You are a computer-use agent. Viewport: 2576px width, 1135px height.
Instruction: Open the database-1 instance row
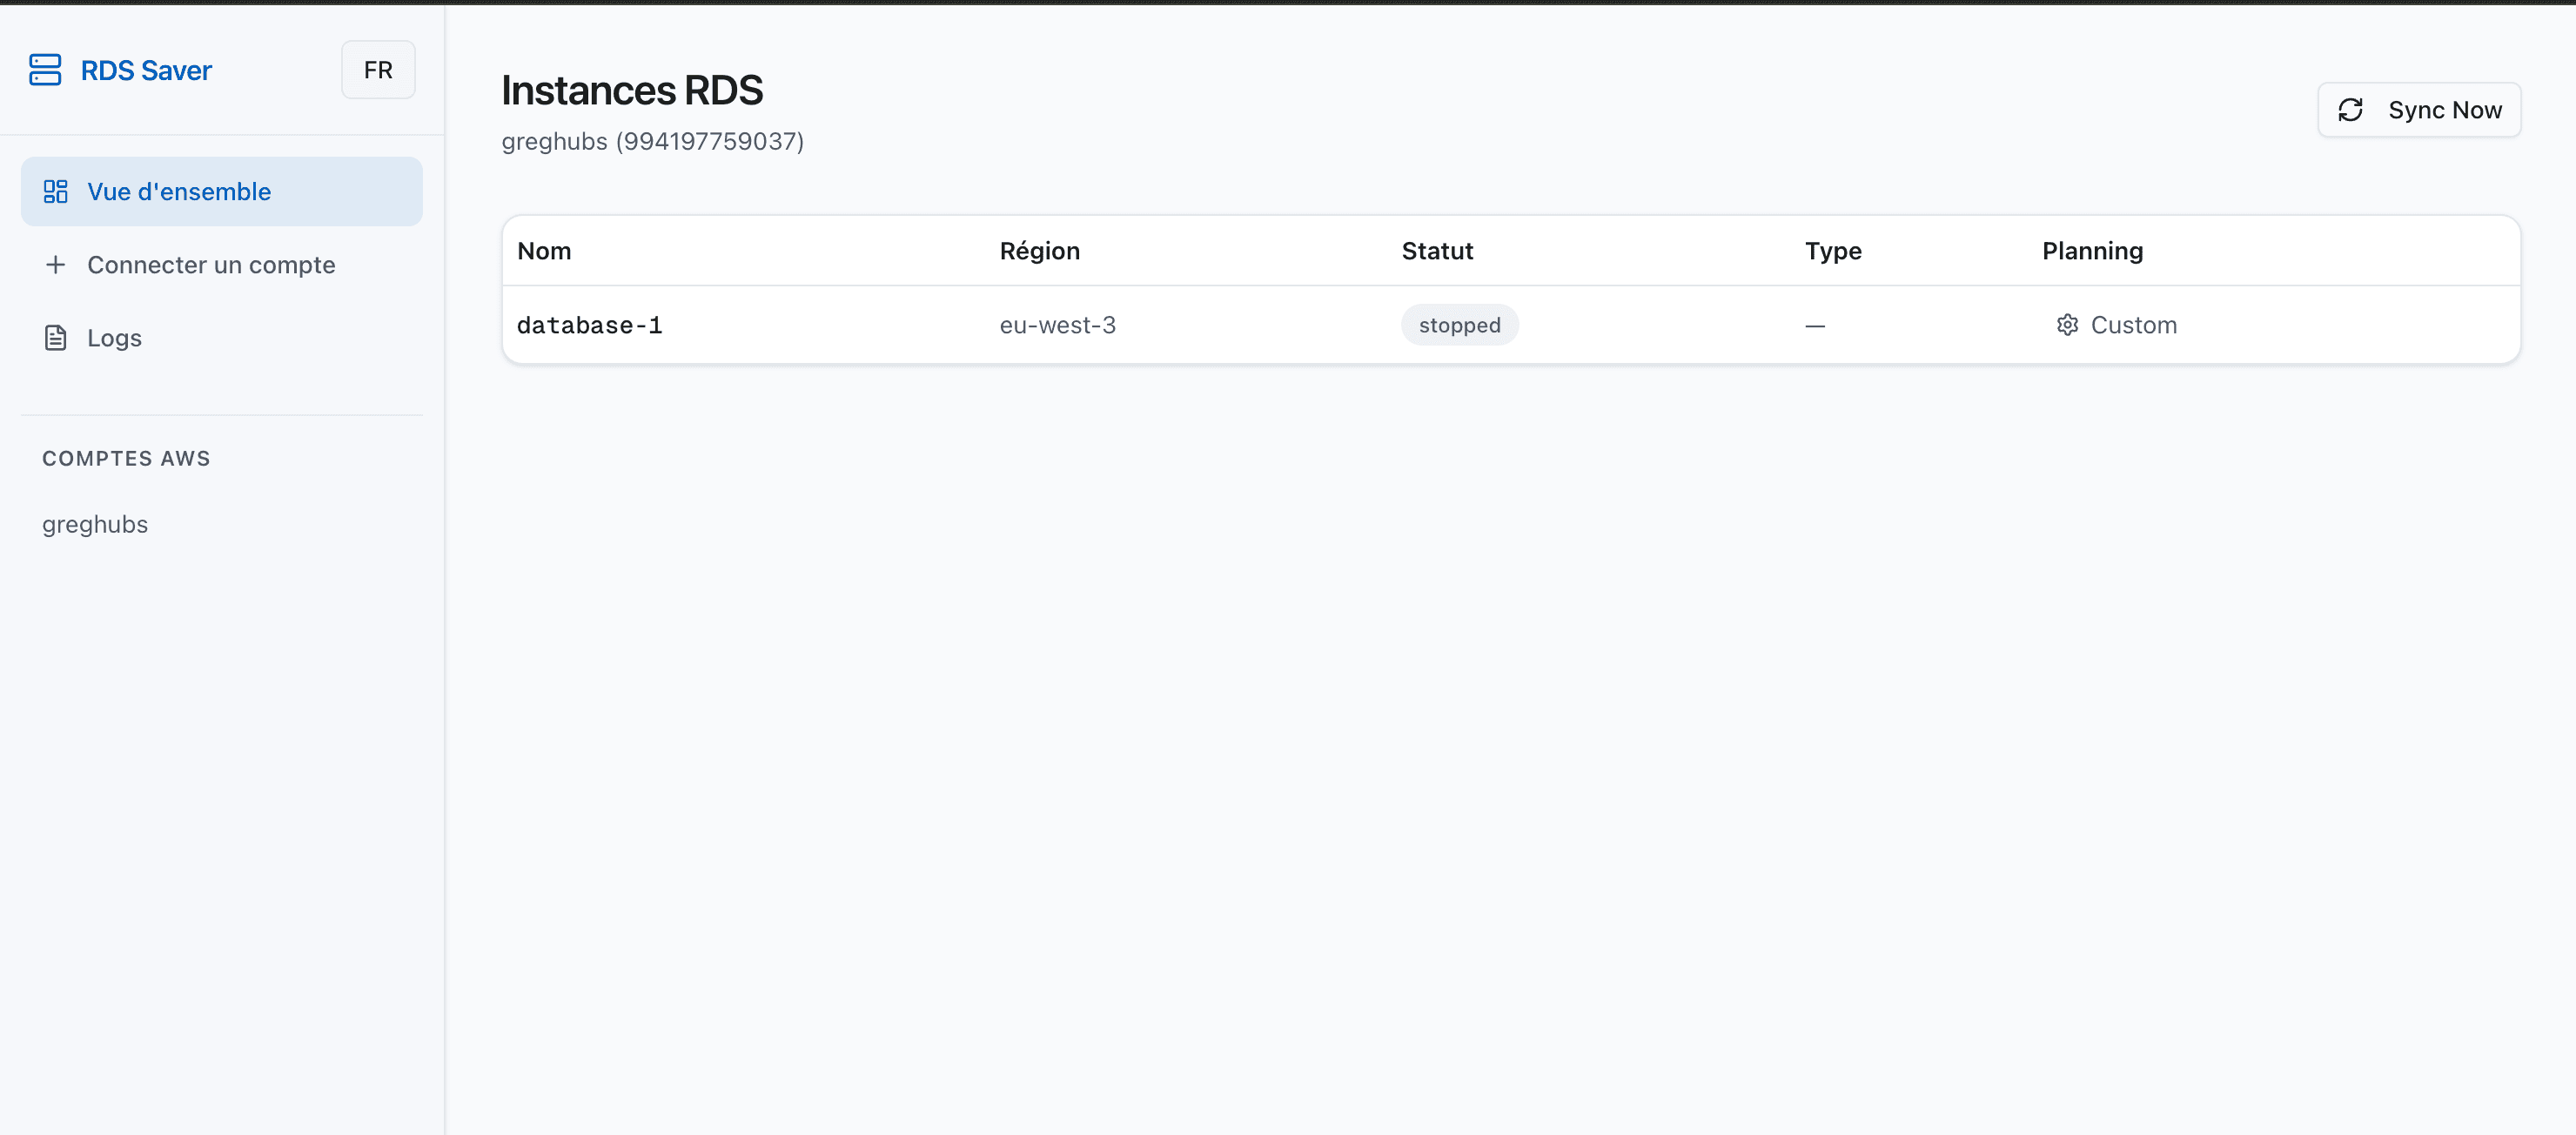[x=1511, y=325]
